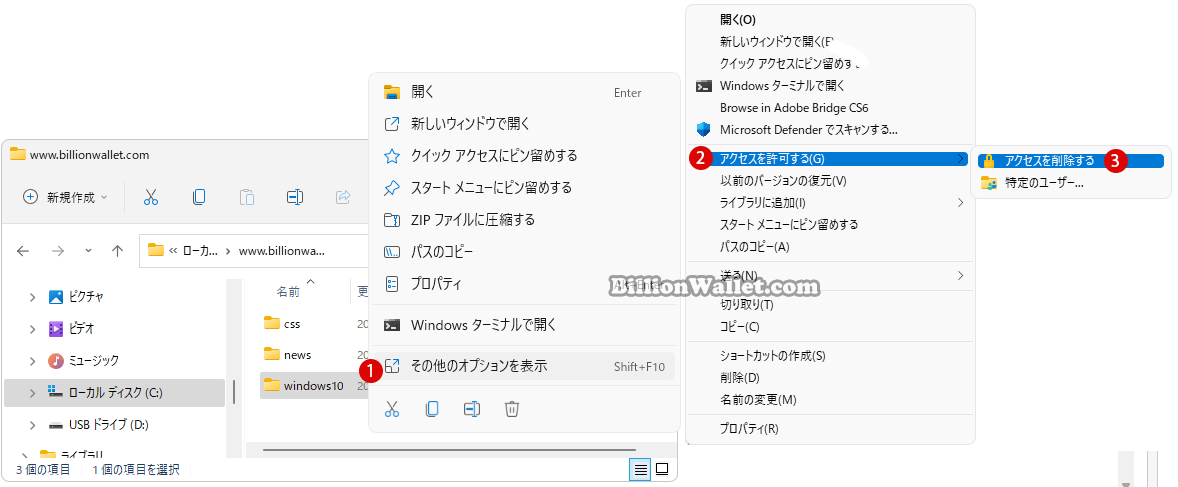
Task: Click the Rename icon at context menu bottom
Action: pyautogui.click(x=472, y=409)
